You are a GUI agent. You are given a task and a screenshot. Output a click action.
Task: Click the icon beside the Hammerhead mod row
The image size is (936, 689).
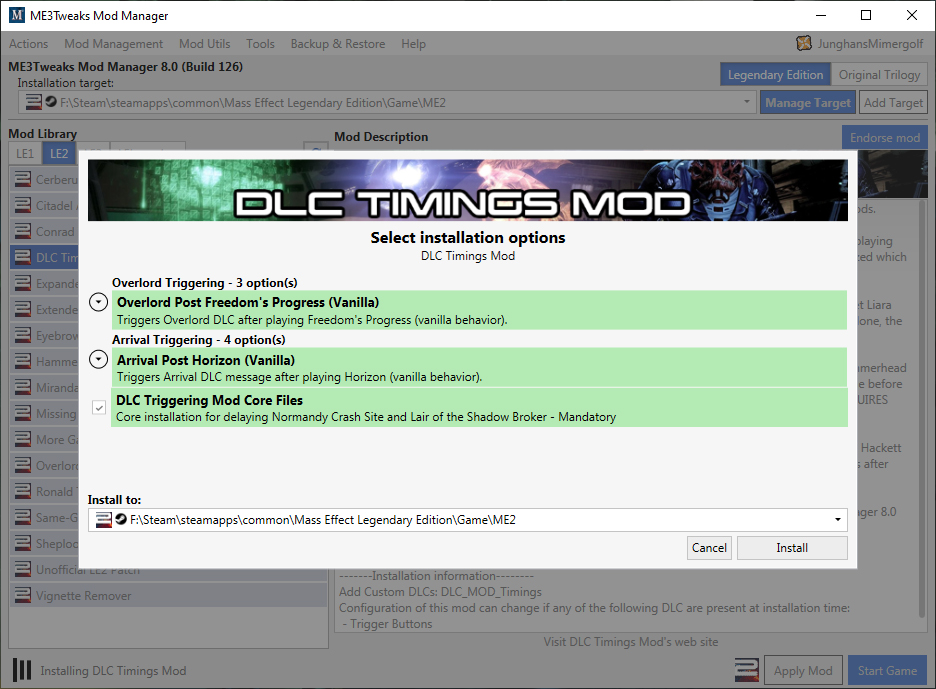23,361
